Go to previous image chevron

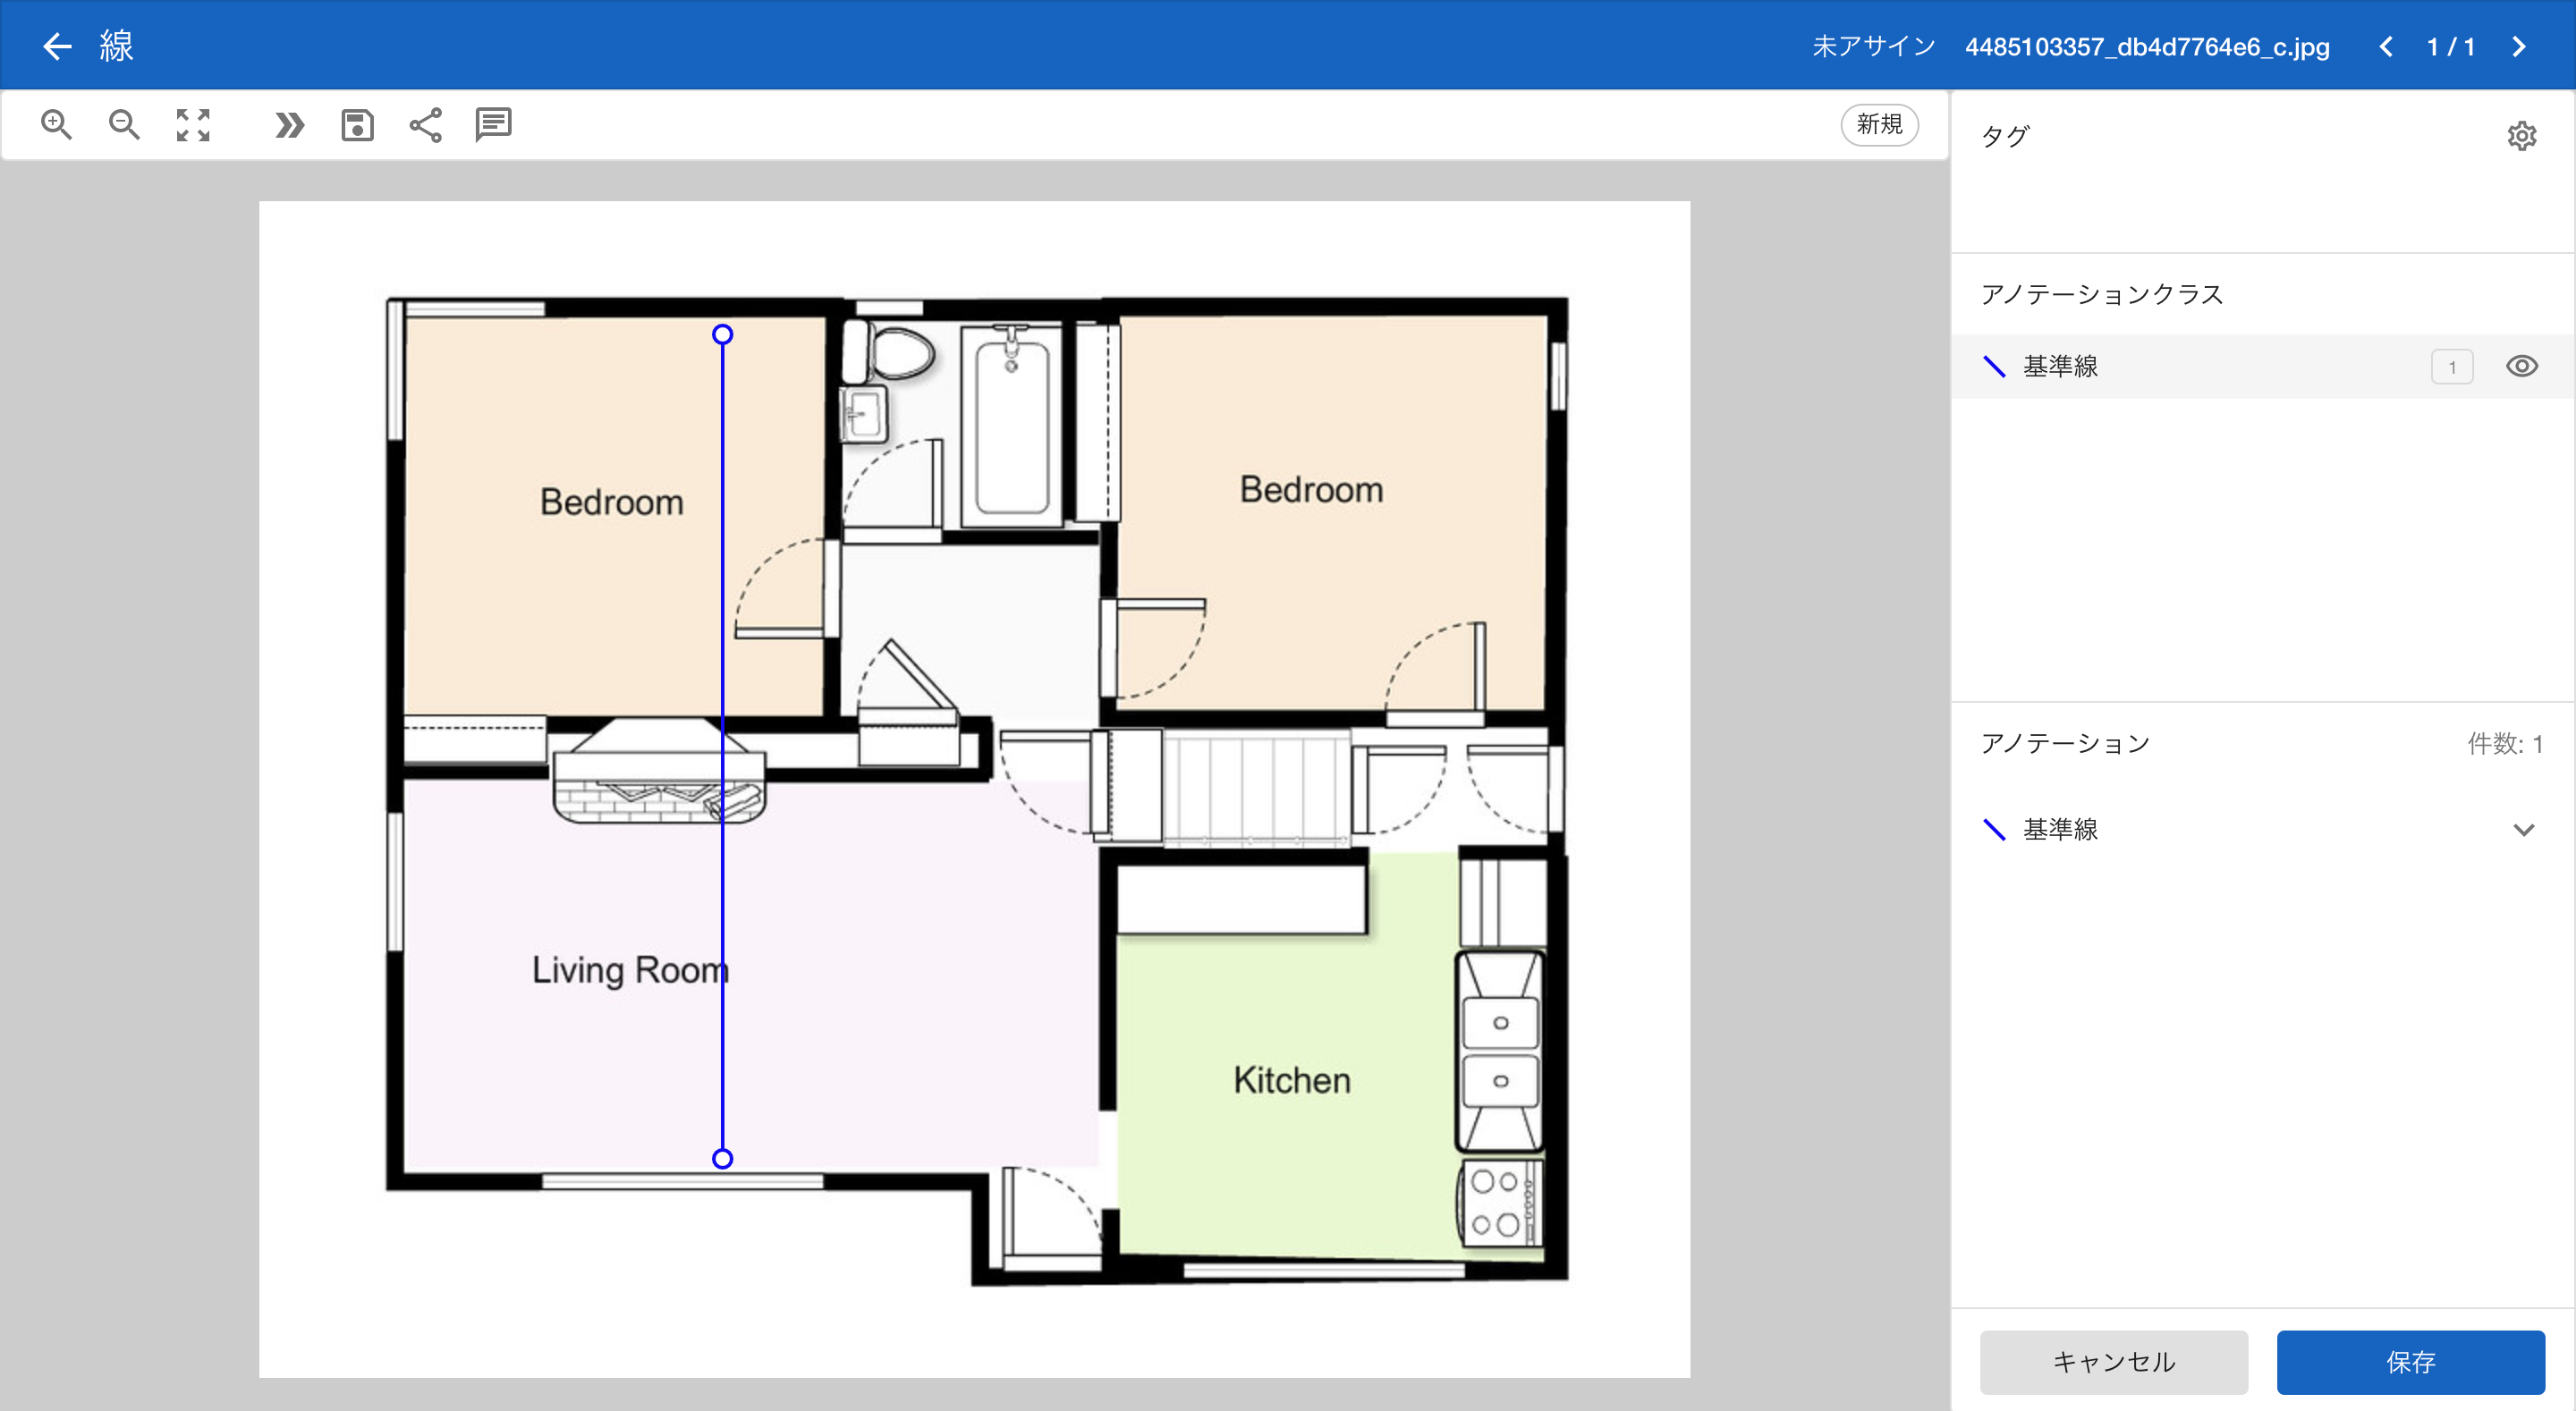(2386, 47)
